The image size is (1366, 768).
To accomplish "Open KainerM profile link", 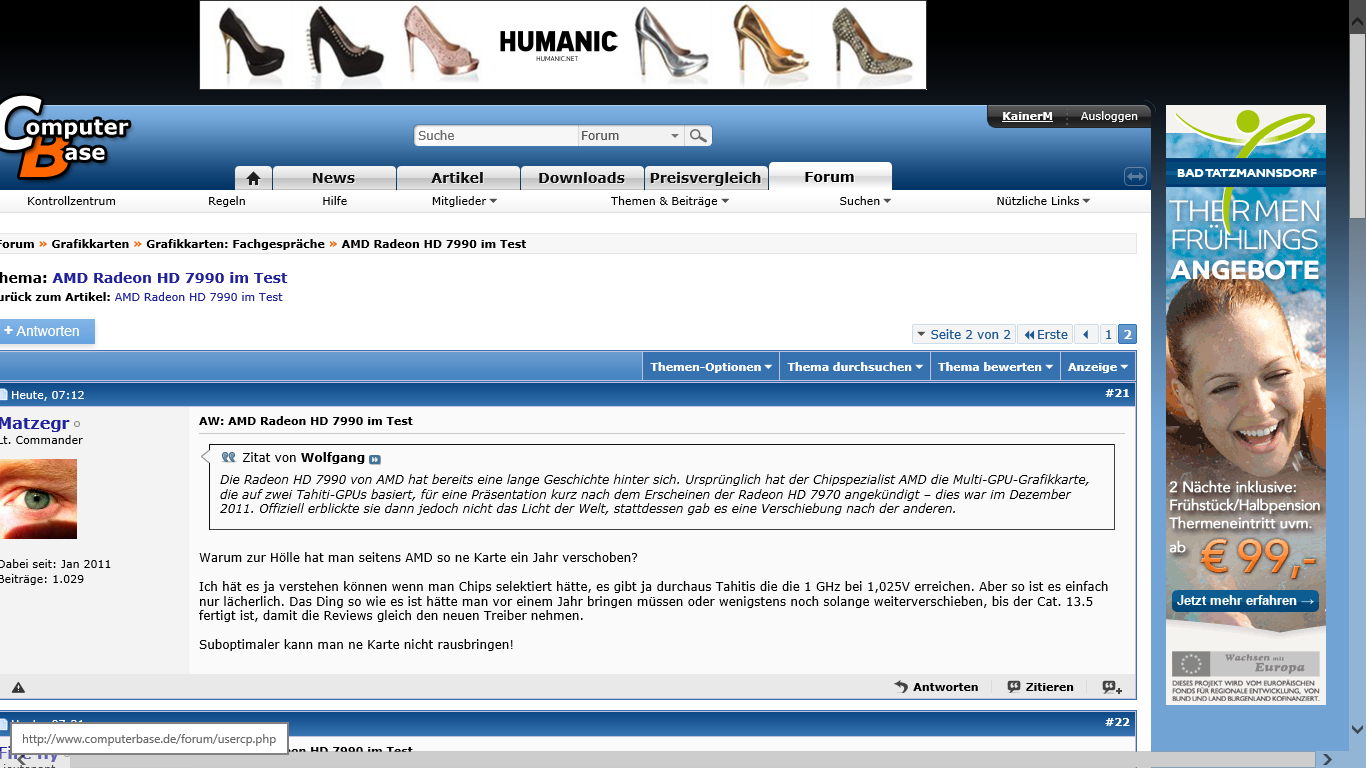I will pyautogui.click(x=1027, y=116).
